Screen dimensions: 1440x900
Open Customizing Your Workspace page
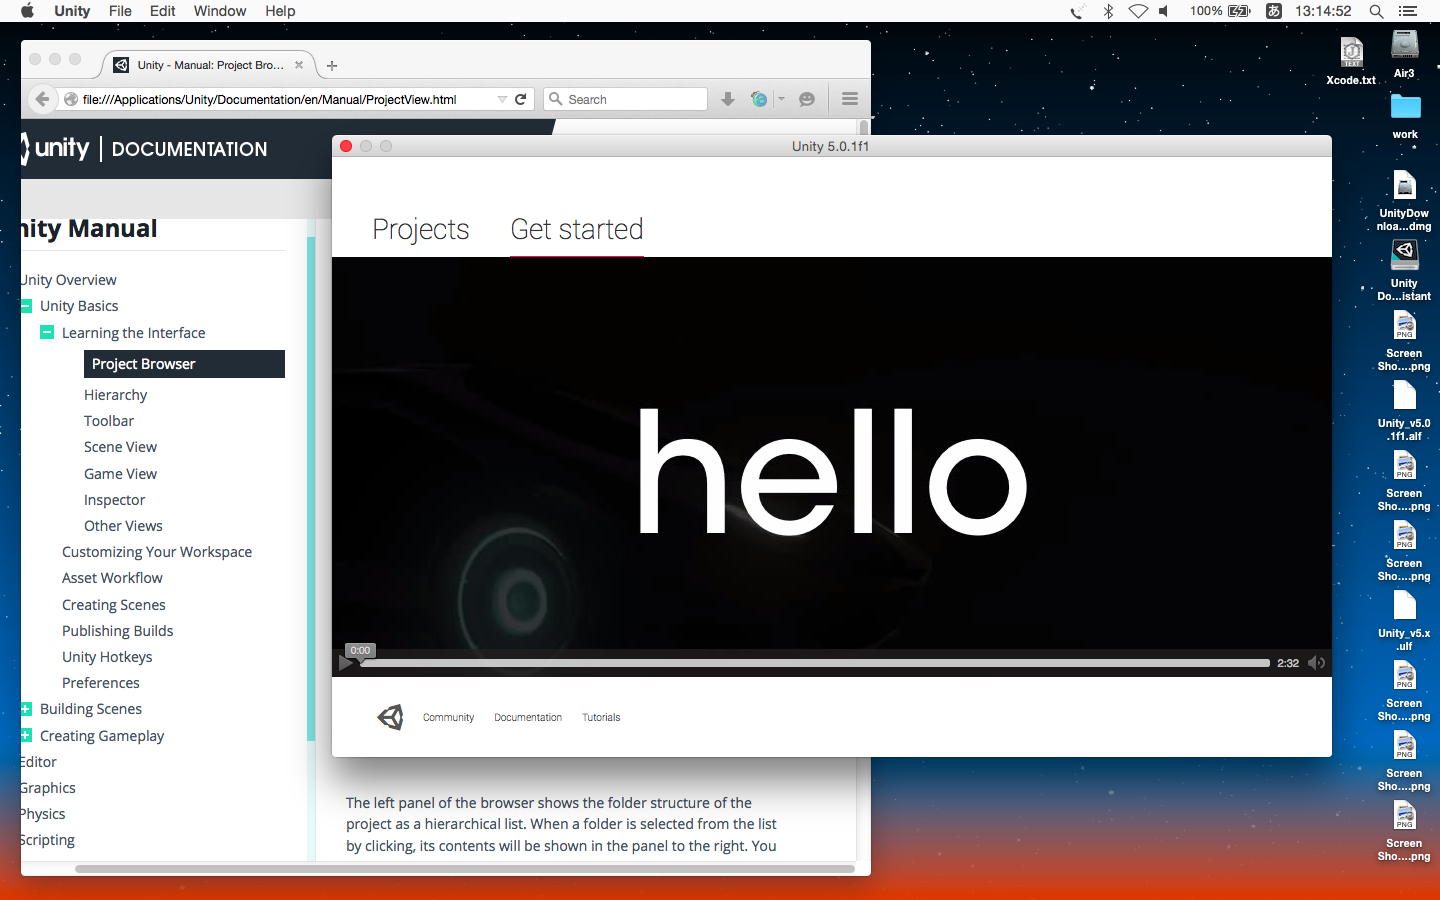point(157,552)
